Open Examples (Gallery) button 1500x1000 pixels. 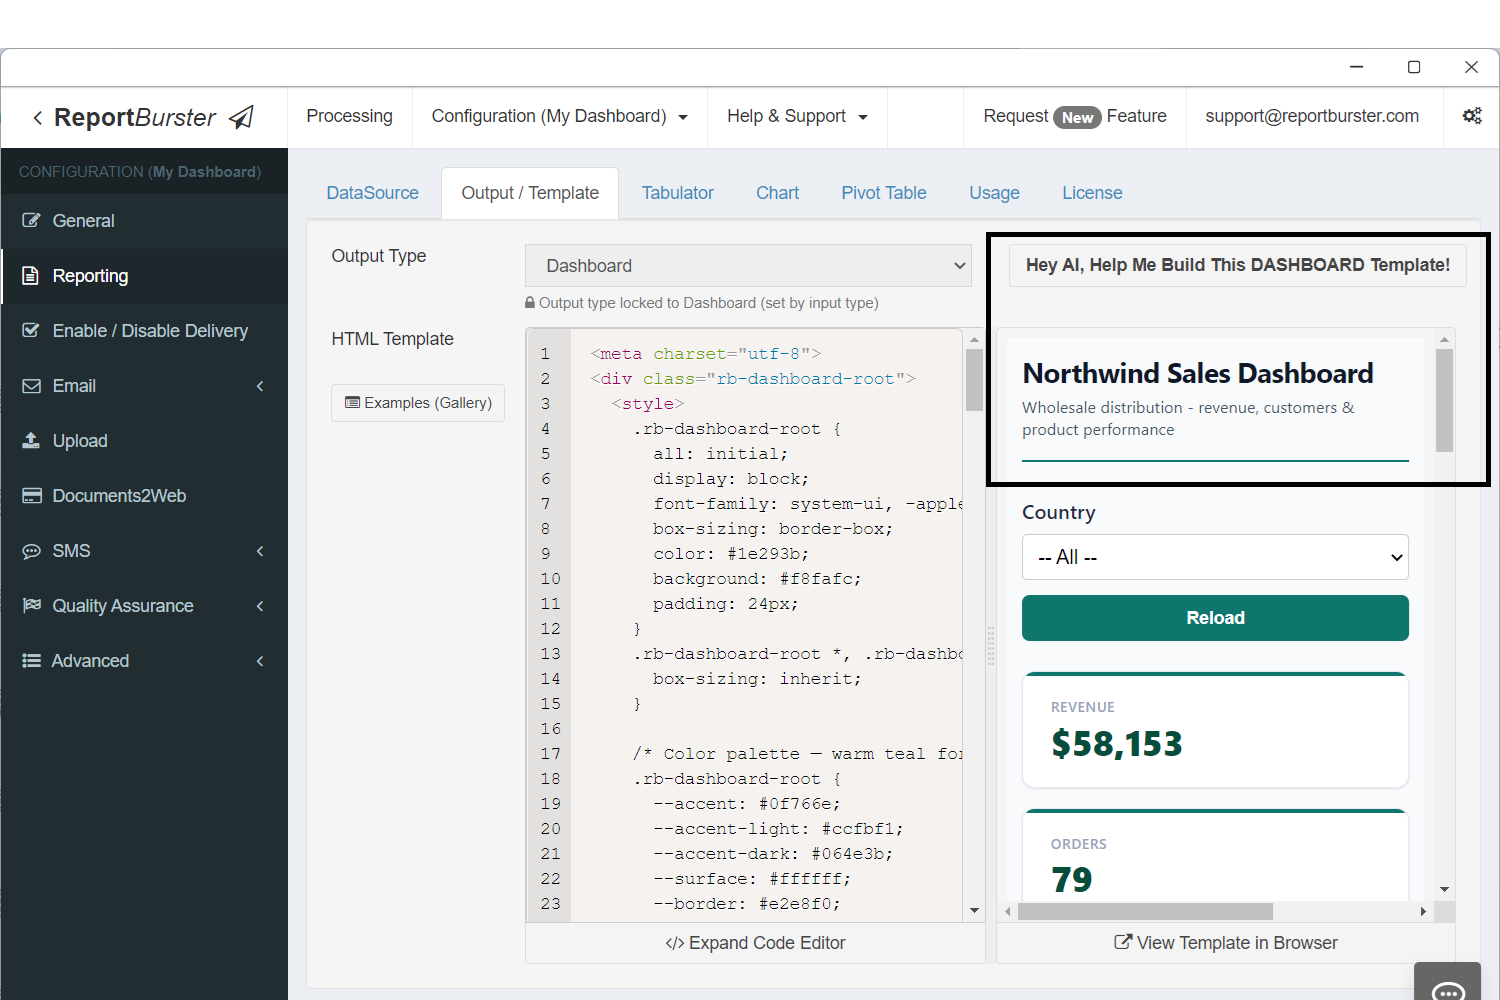coord(418,403)
